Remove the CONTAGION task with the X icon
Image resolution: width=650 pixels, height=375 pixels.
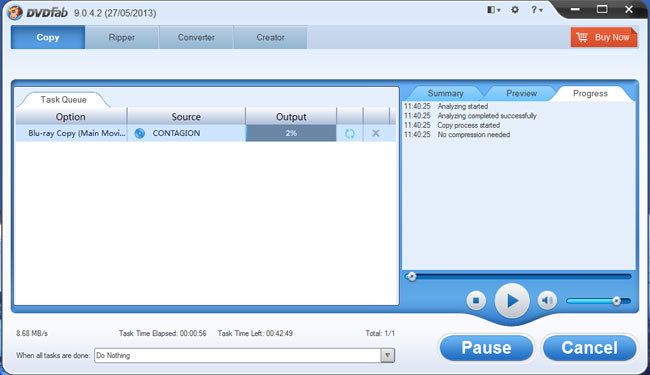point(376,133)
